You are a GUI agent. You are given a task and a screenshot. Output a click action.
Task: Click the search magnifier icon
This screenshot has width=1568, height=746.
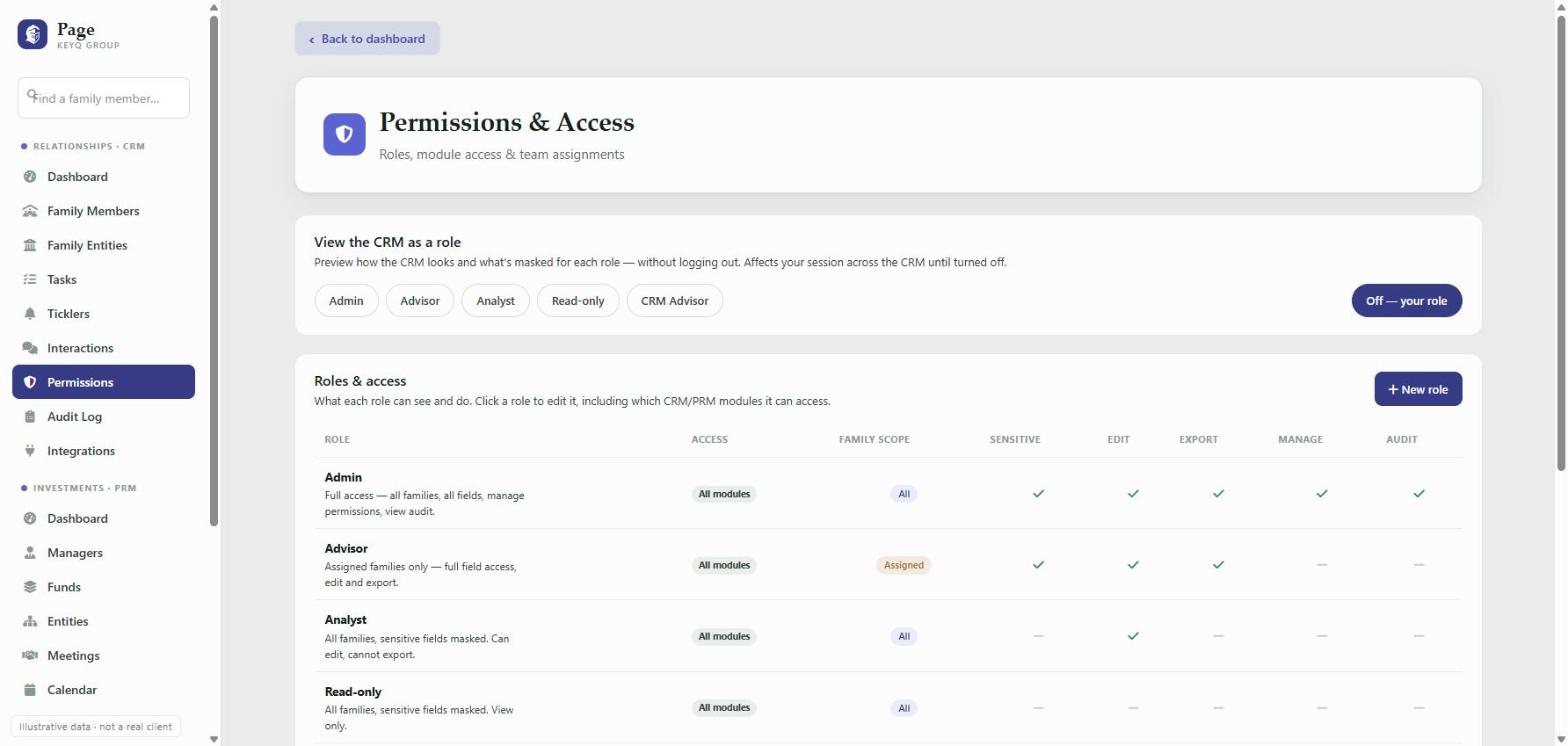32,94
